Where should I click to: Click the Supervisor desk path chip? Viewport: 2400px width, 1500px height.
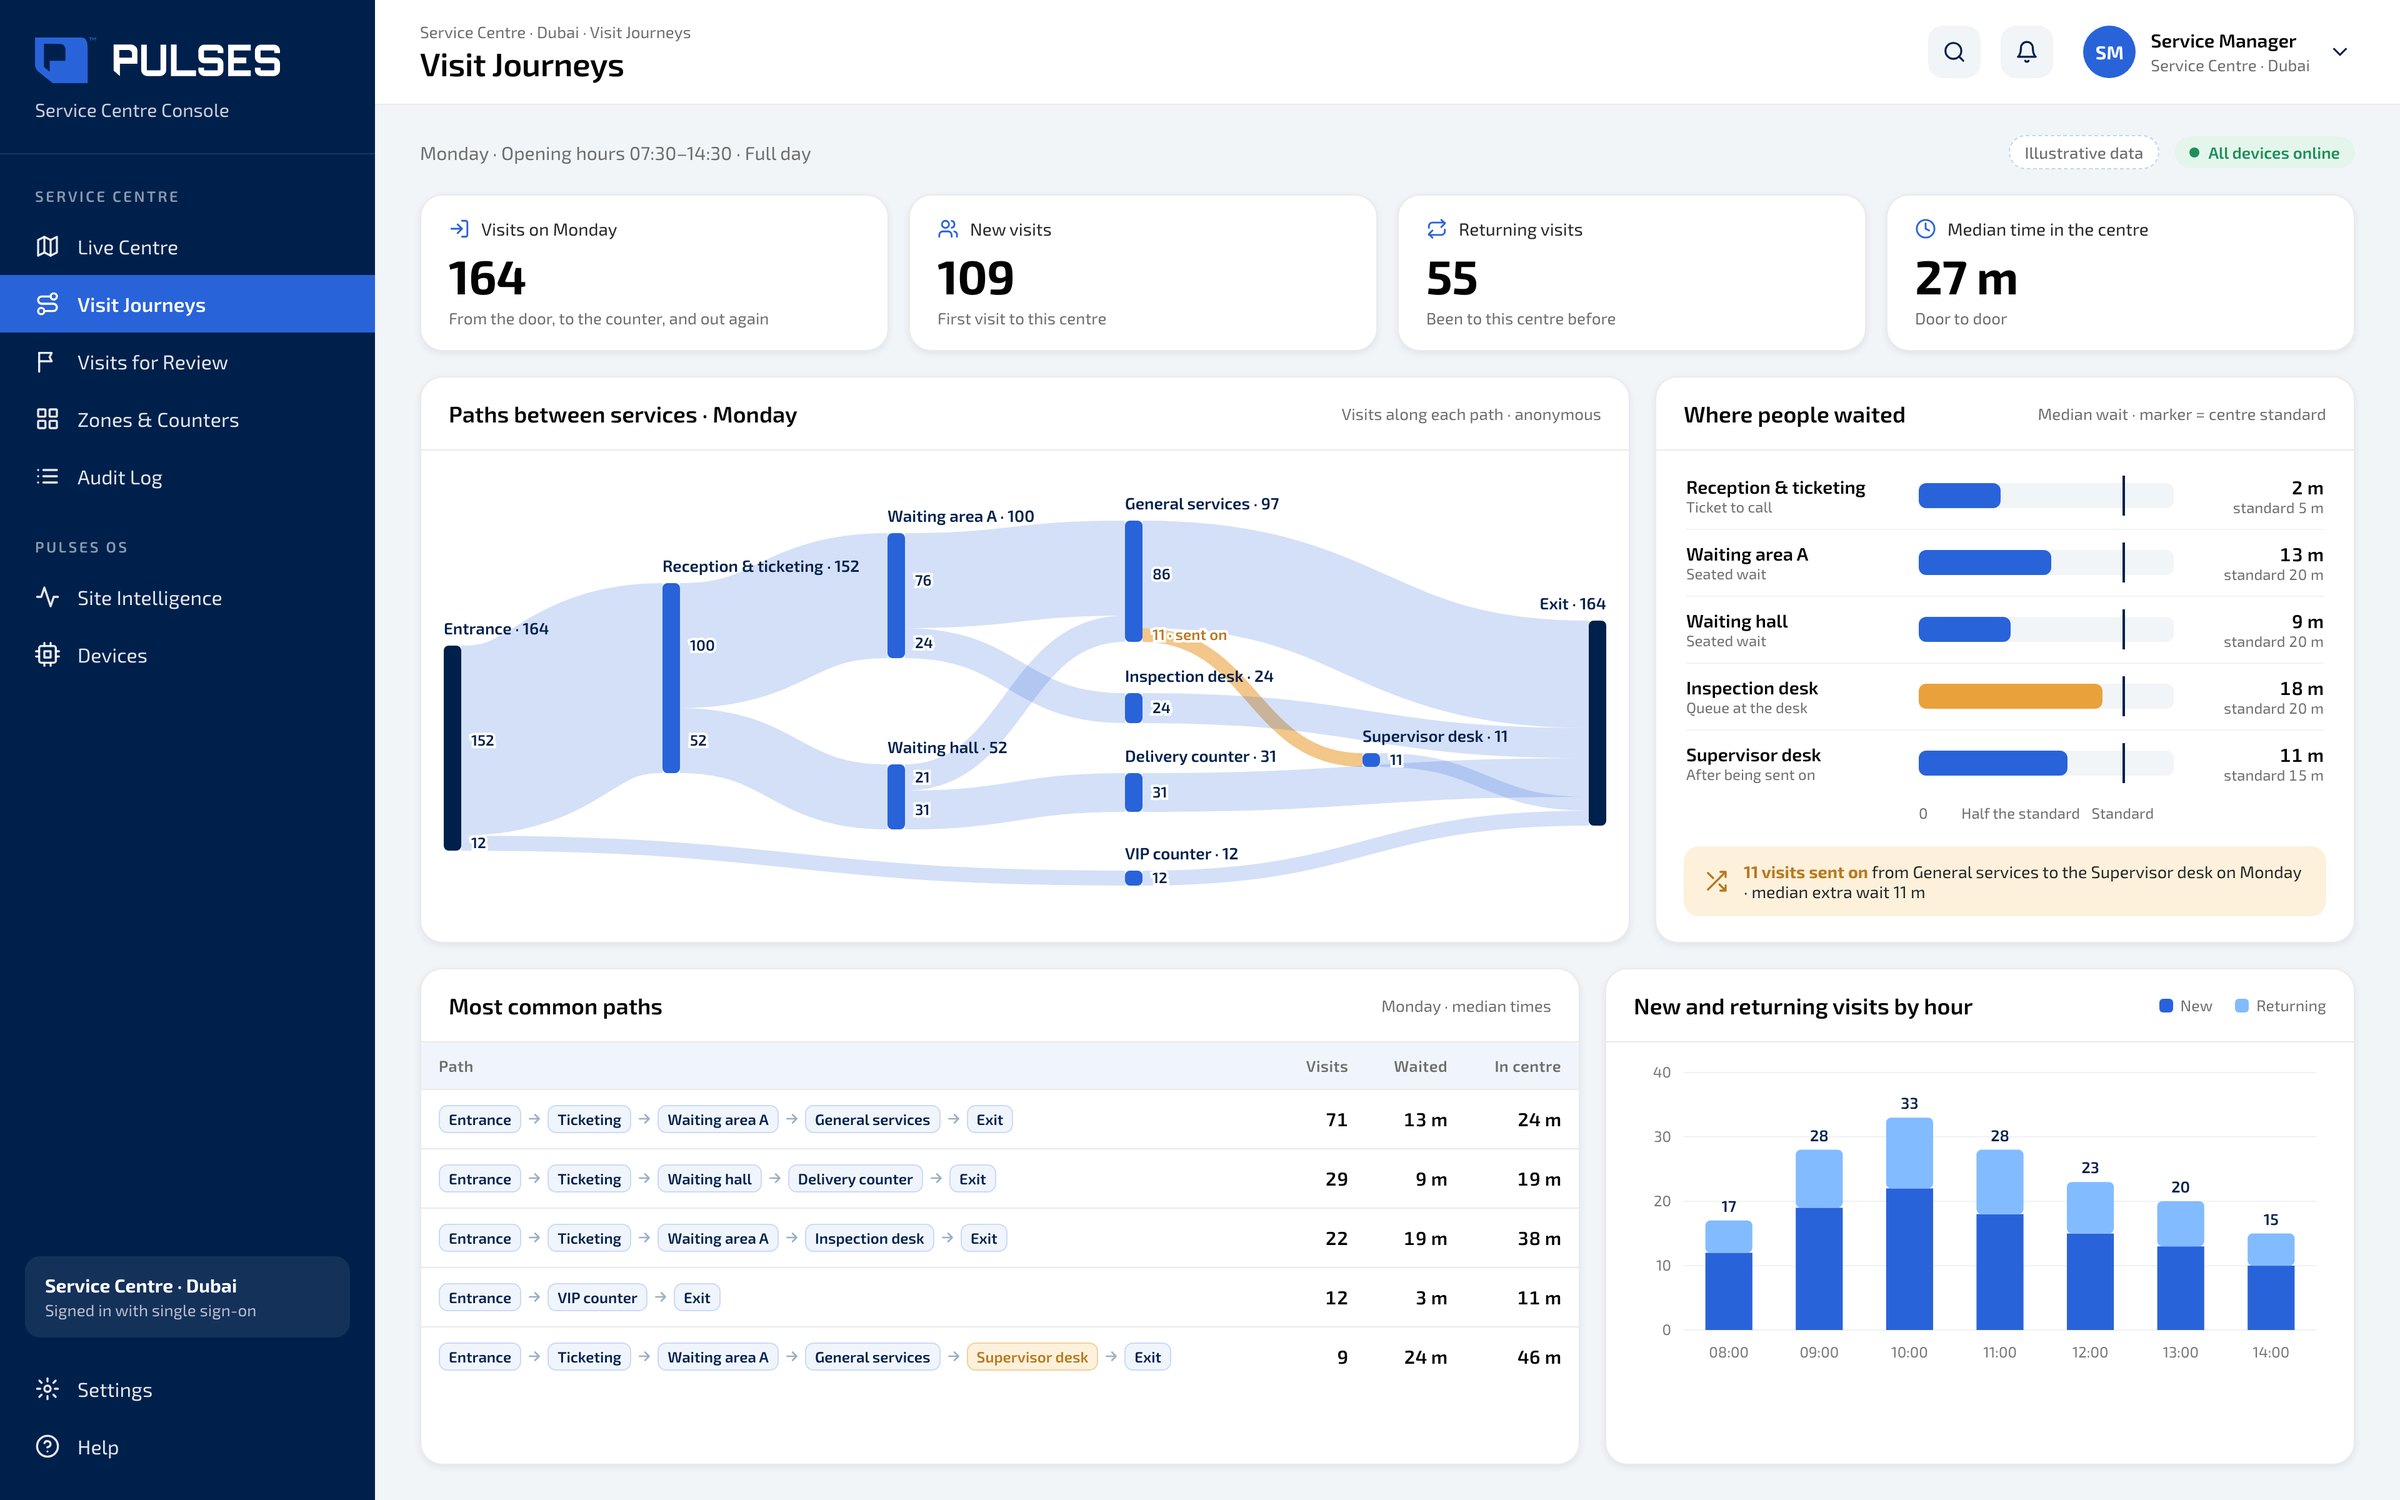1031,1357
